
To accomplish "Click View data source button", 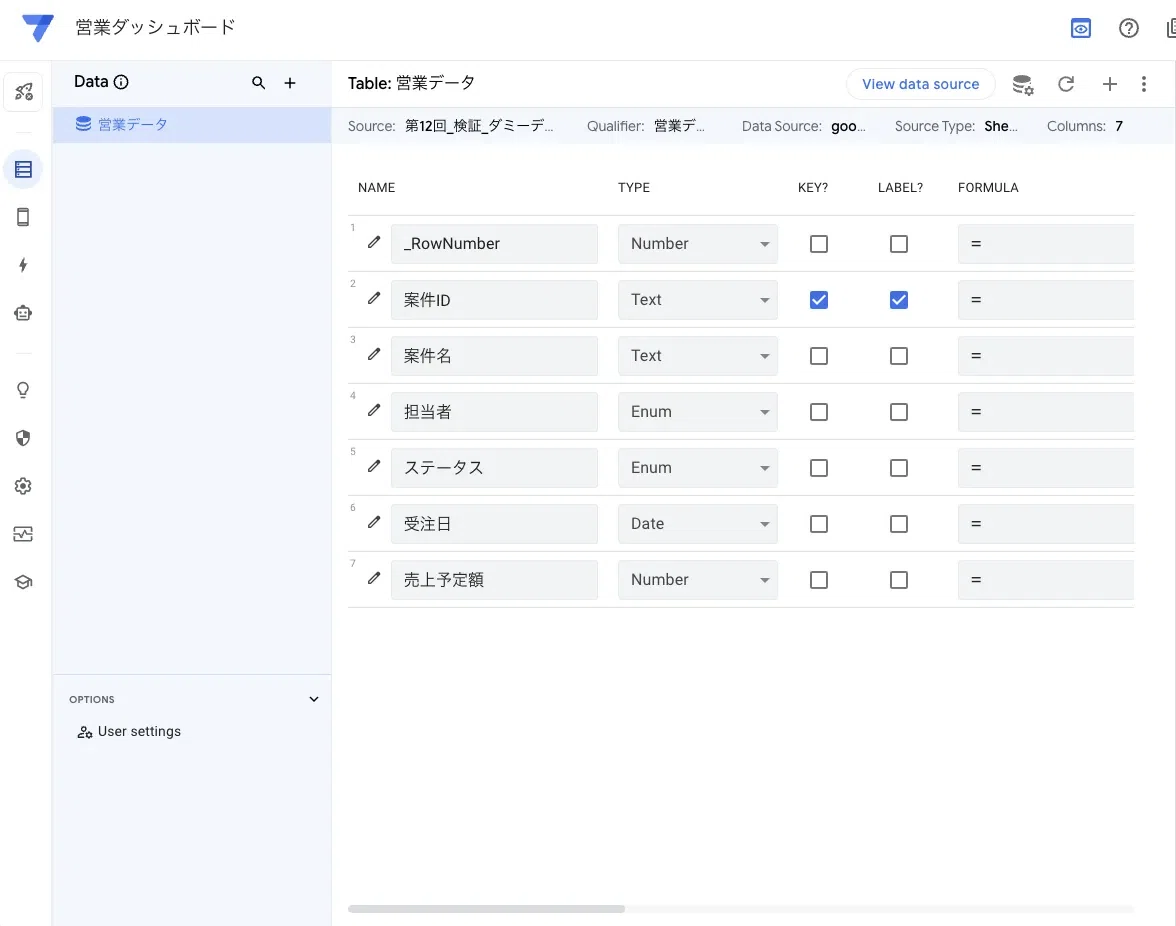I will pyautogui.click(x=920, y=84).
